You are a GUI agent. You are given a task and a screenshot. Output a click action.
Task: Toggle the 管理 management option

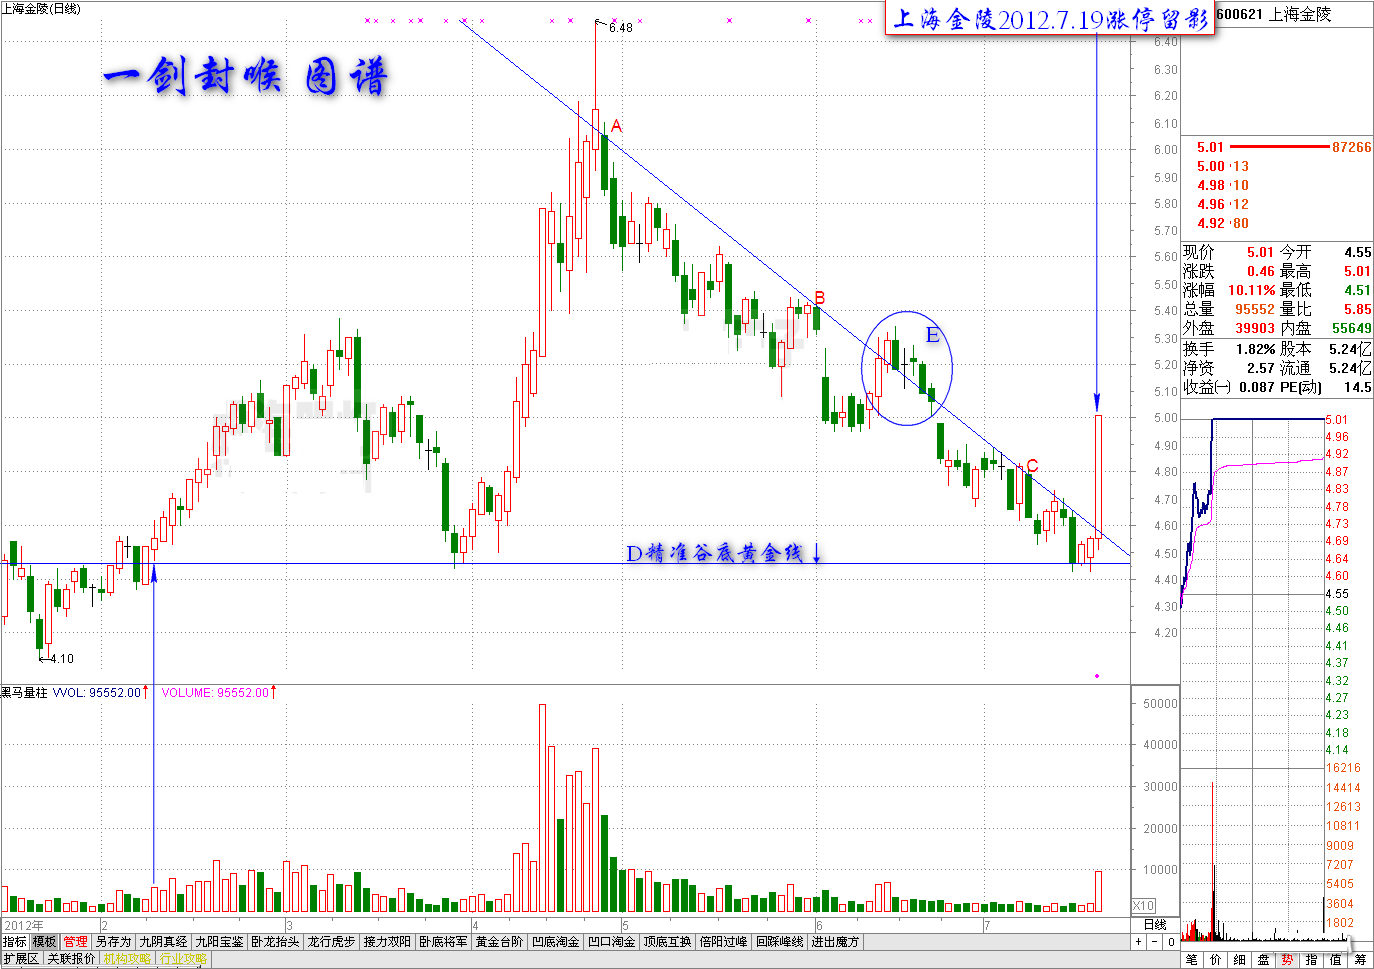pyautogui.click(x=75, y=942)
